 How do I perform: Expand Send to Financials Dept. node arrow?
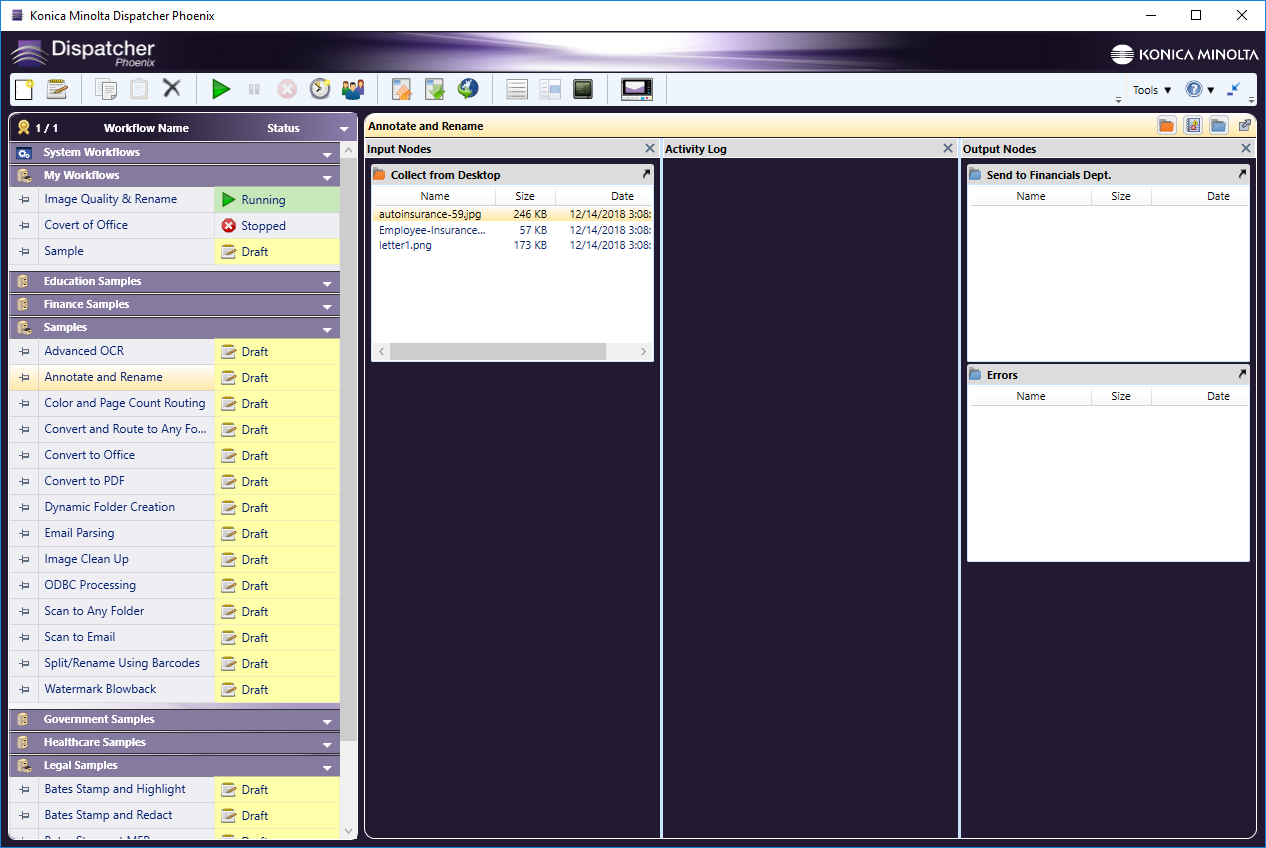[1242, 174]
